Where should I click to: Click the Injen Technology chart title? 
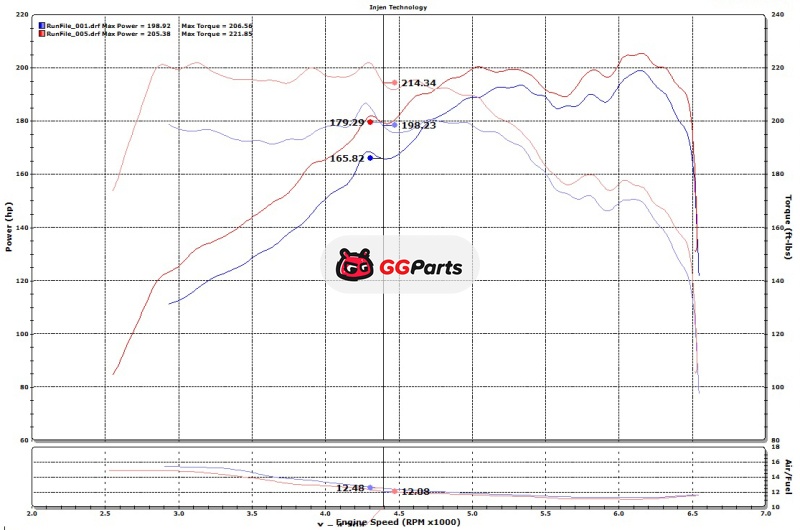(x=399, y=8)
